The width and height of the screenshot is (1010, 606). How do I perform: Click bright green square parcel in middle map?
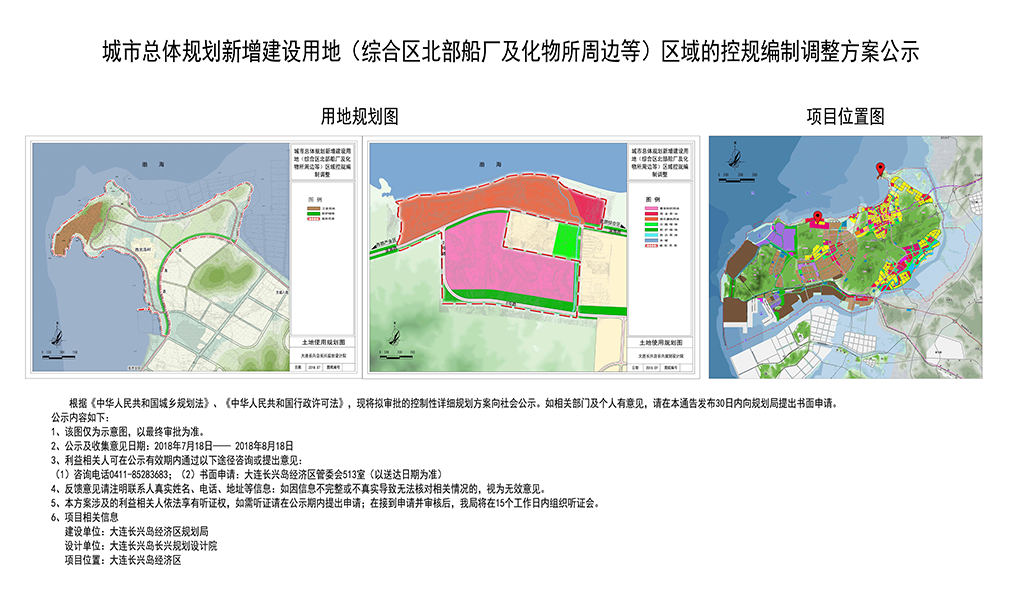566,240
